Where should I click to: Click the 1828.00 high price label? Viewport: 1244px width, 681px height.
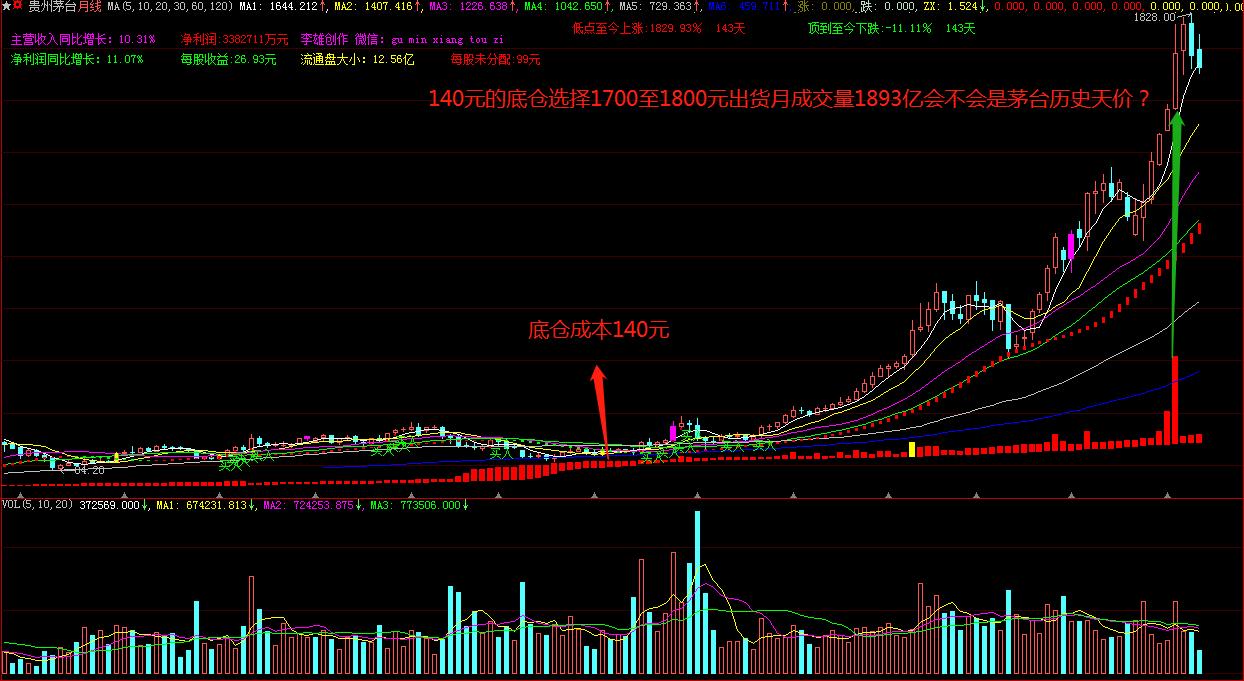(x=1157, y=18)
